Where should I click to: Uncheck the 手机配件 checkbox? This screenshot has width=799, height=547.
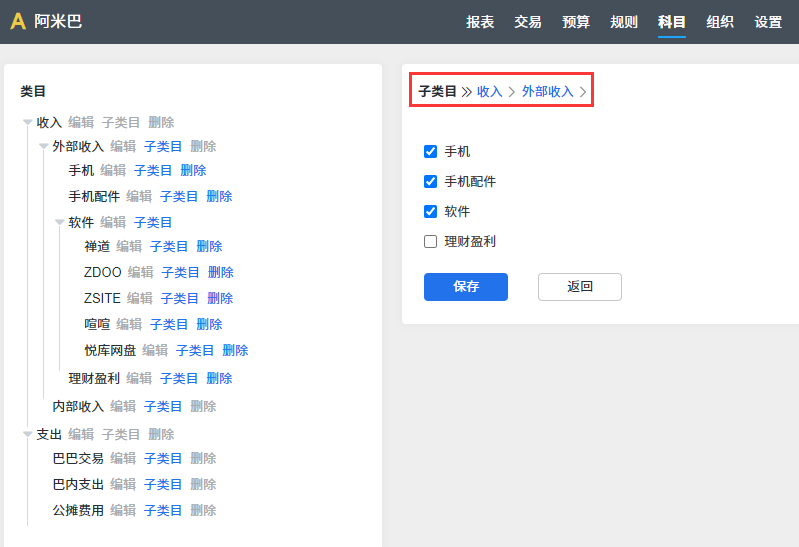tap(431, 181)
